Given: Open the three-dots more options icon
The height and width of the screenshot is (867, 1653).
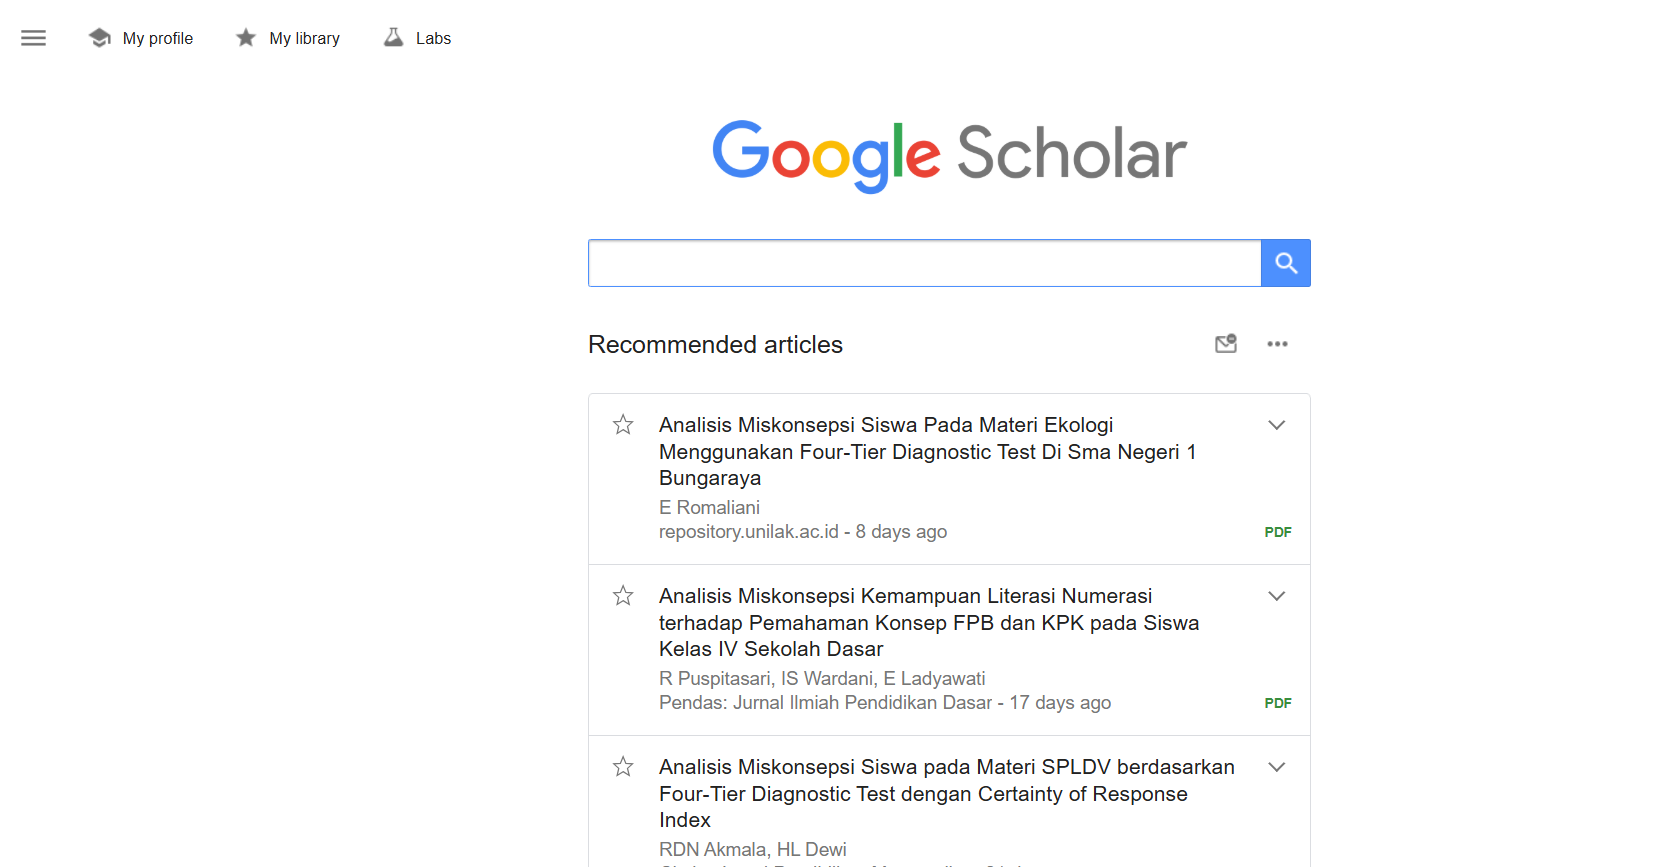Looking at the screenshot, I should point(1277,344).
